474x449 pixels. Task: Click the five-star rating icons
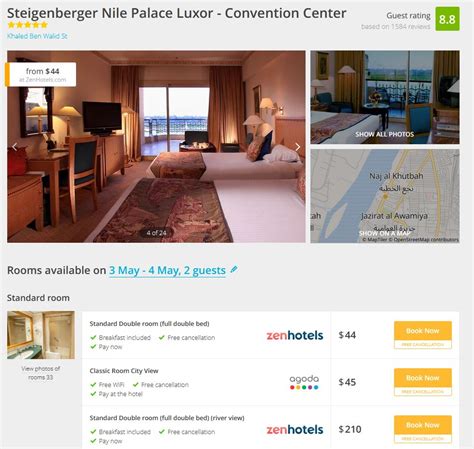click(x=28, y=25)
